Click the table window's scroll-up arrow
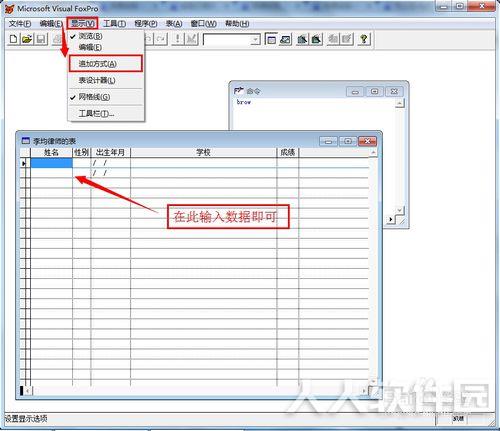This screenshot has width=500, height=431. point(373,152)
